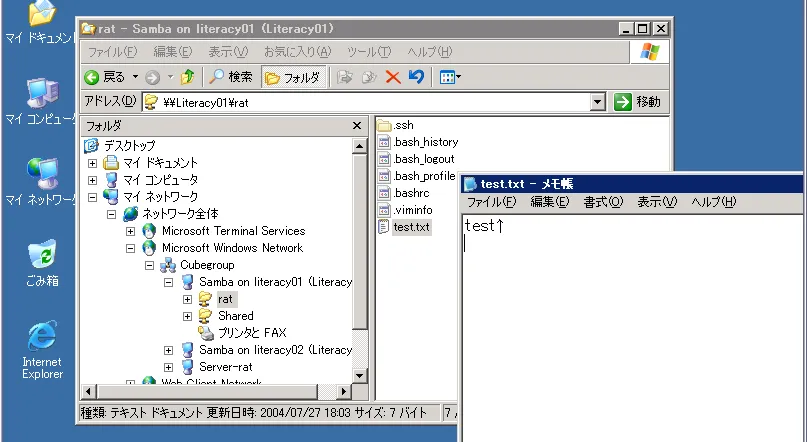Open Notepad's ヘルプ(H) menu
The width and height of the screenshot is (807, 442).
click(x=714, y=202)
